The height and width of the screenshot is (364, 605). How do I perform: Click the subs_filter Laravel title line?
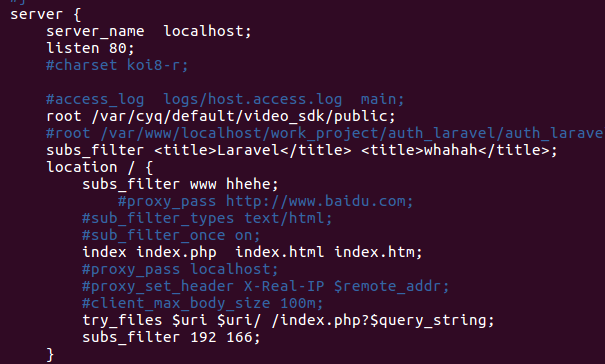(x=302, y=150)
